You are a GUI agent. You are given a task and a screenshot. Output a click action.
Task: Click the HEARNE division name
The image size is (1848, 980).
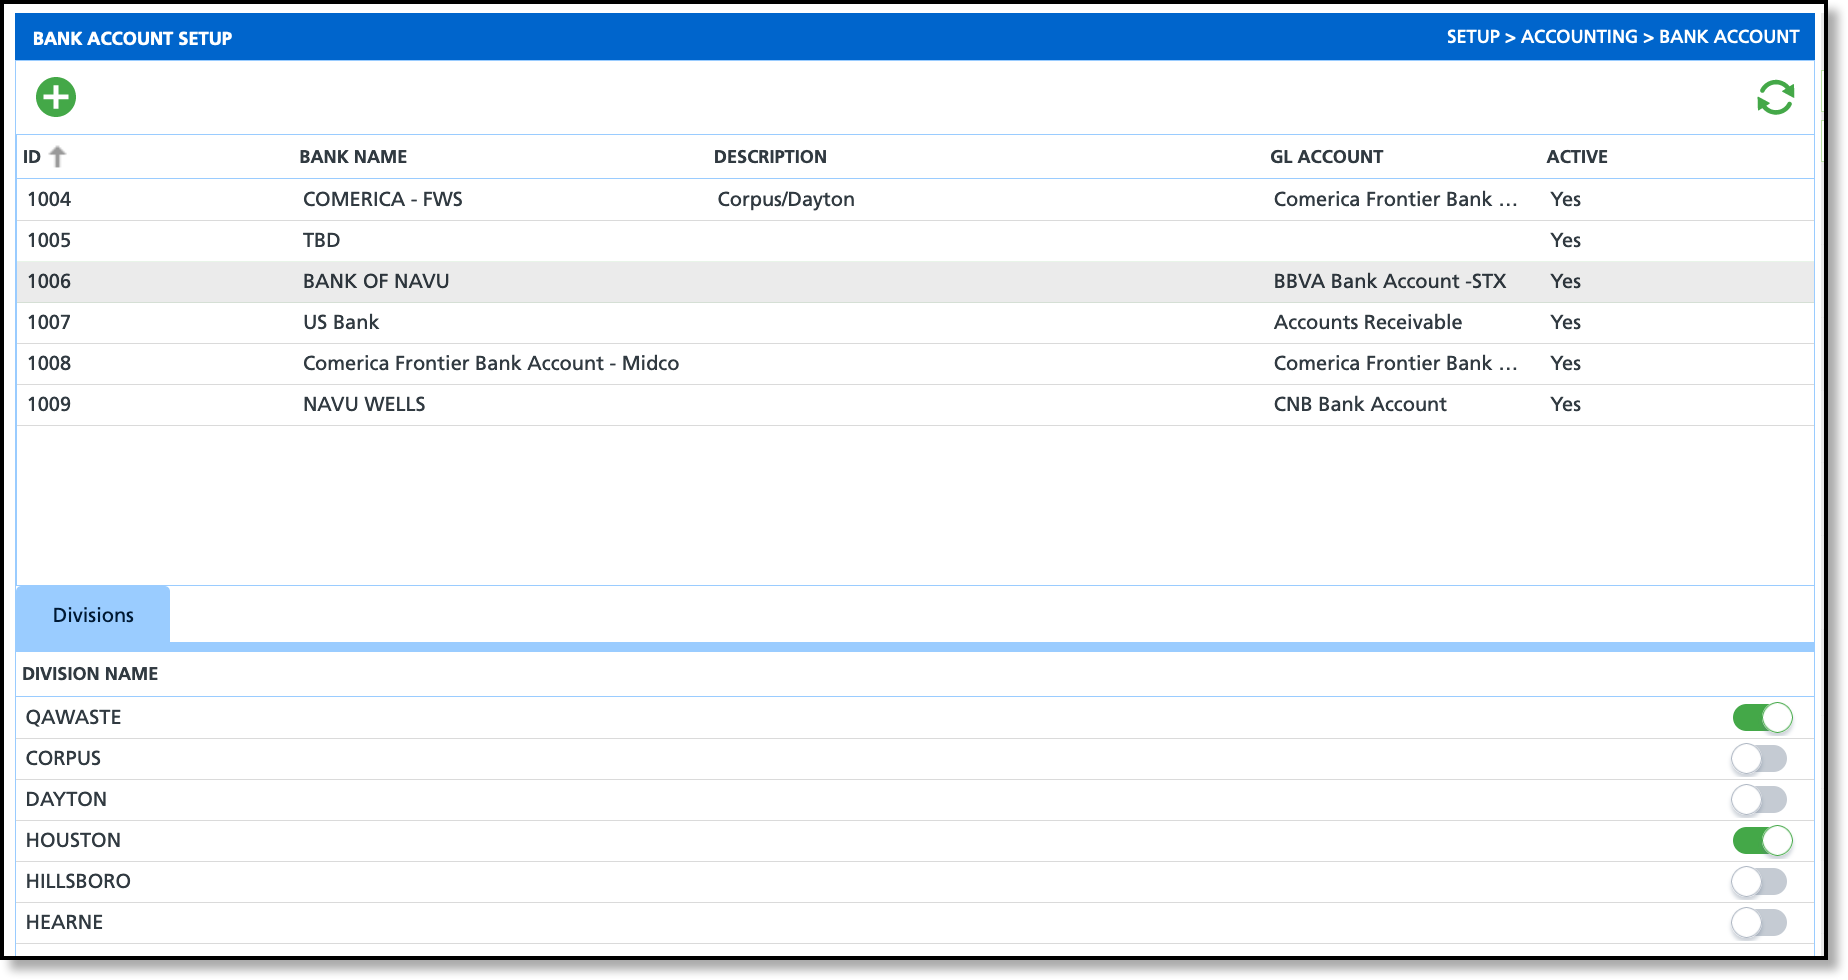(64, 922)
